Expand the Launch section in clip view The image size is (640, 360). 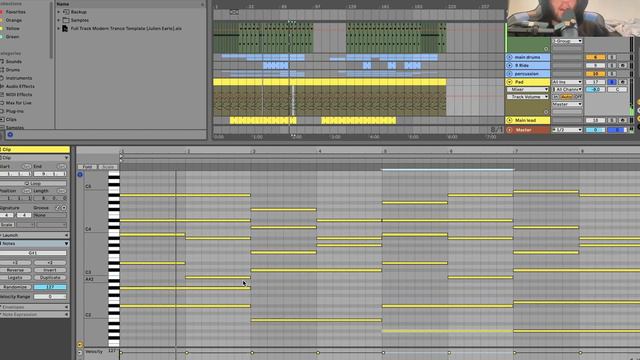click(x=66, y=235)
